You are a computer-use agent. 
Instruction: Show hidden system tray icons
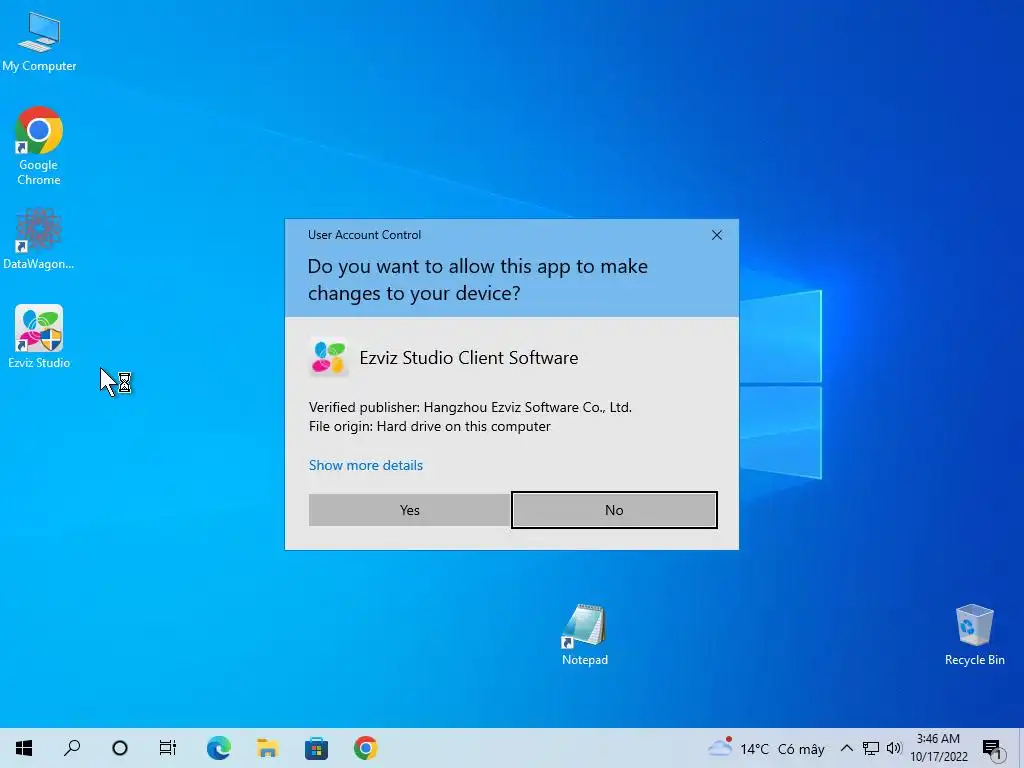click(x=846, y=748)
